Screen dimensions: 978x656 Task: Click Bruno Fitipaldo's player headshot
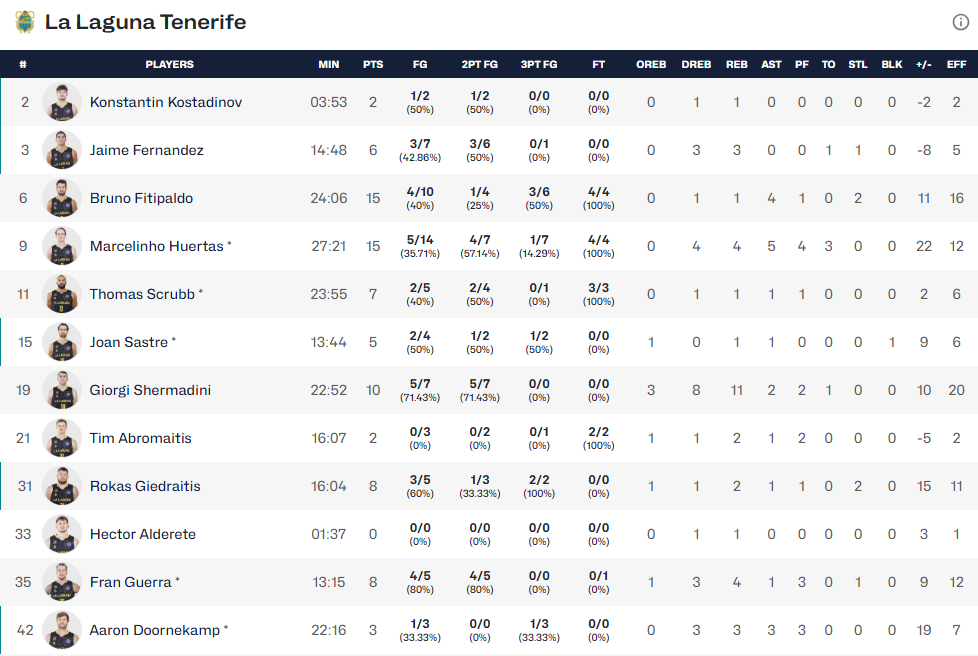click(62, 198)
